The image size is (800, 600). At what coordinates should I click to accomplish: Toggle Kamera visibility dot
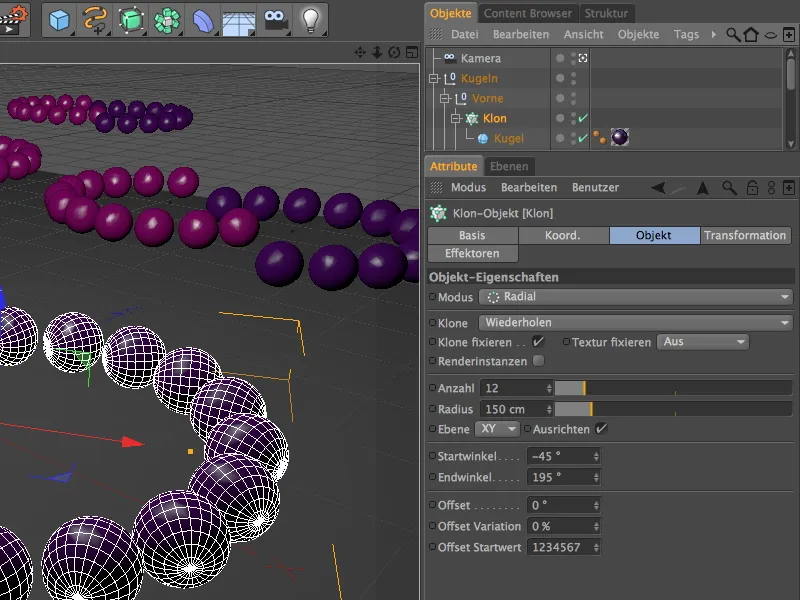click(560, 58)
